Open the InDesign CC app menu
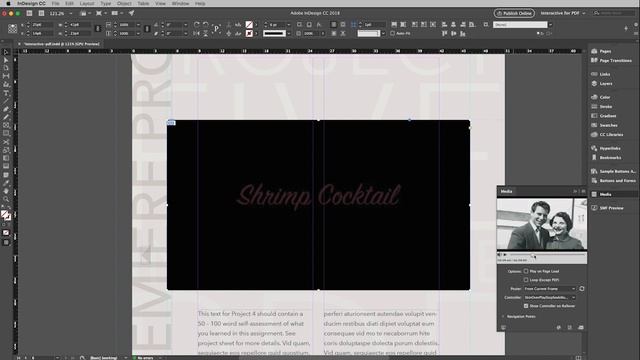 pyautogui.click(x=31, y=3)
